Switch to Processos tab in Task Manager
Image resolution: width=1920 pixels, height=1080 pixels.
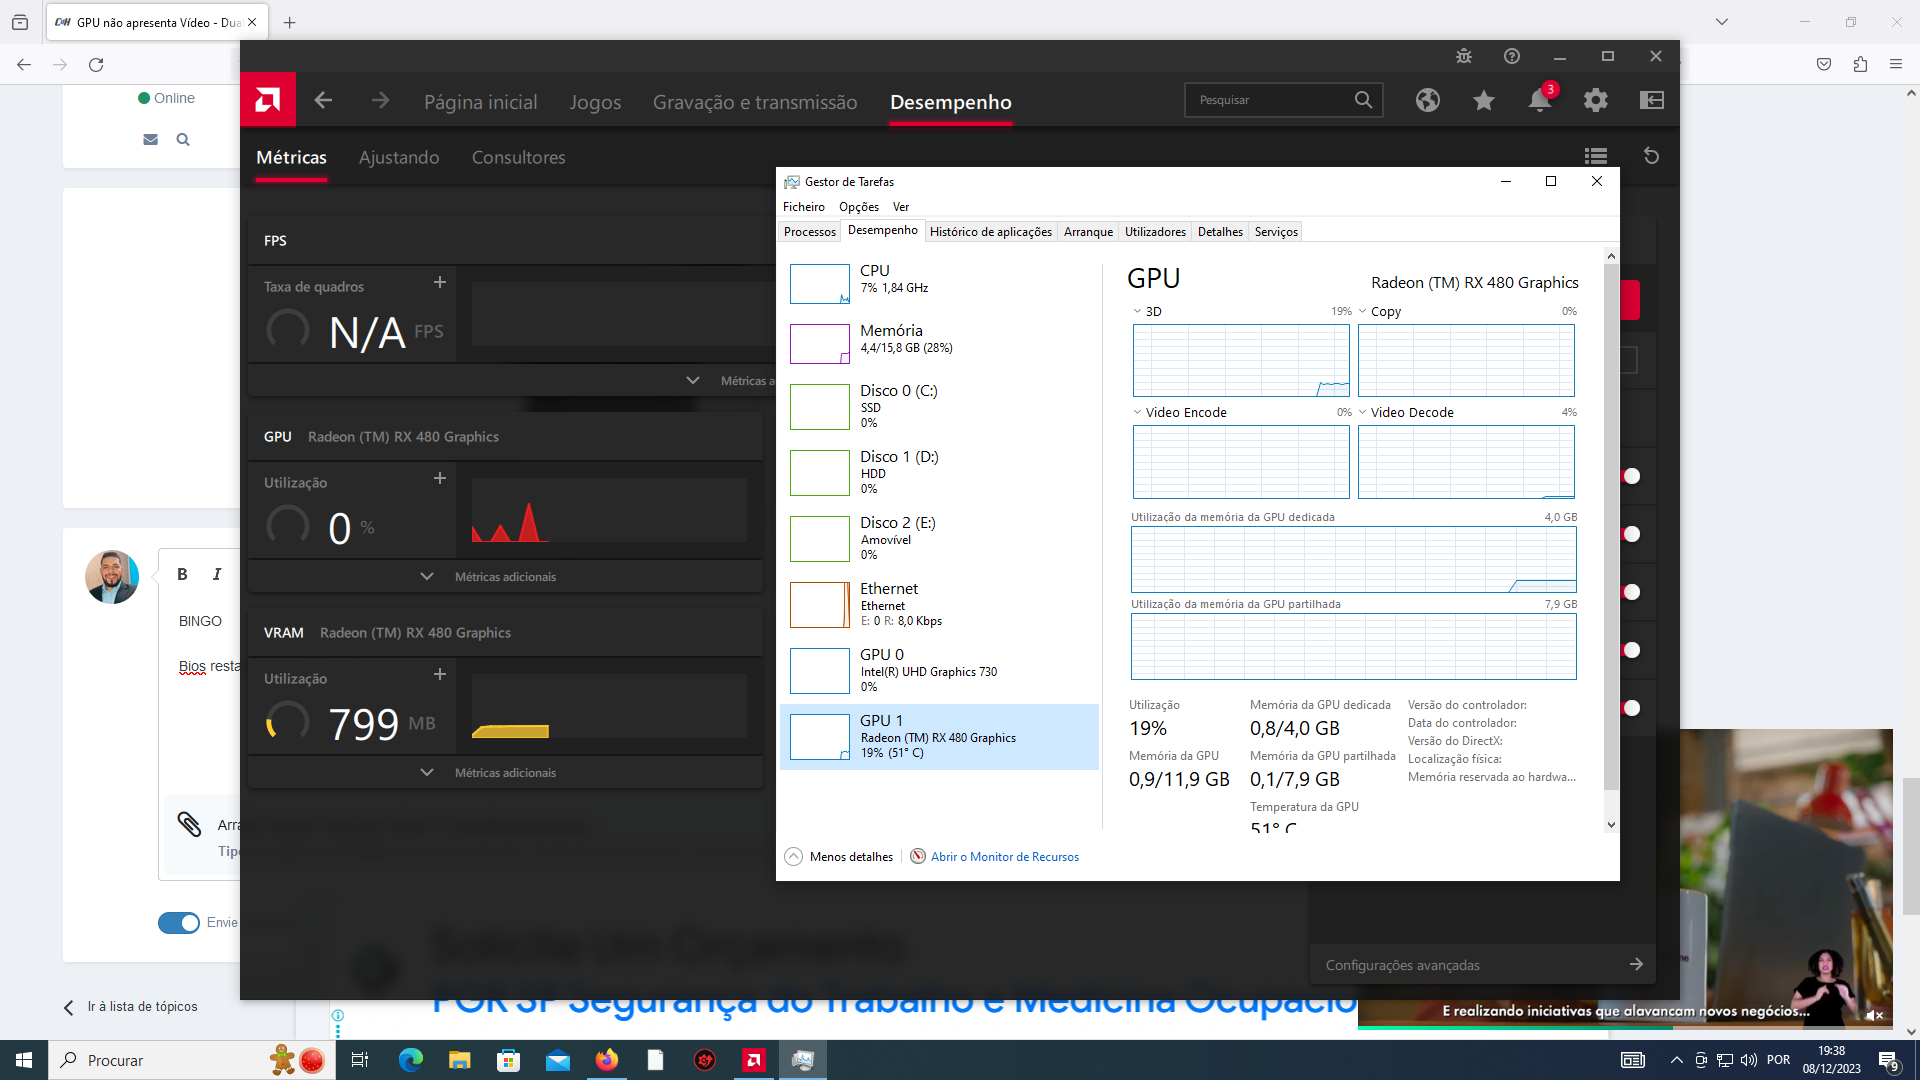(810, 232)
